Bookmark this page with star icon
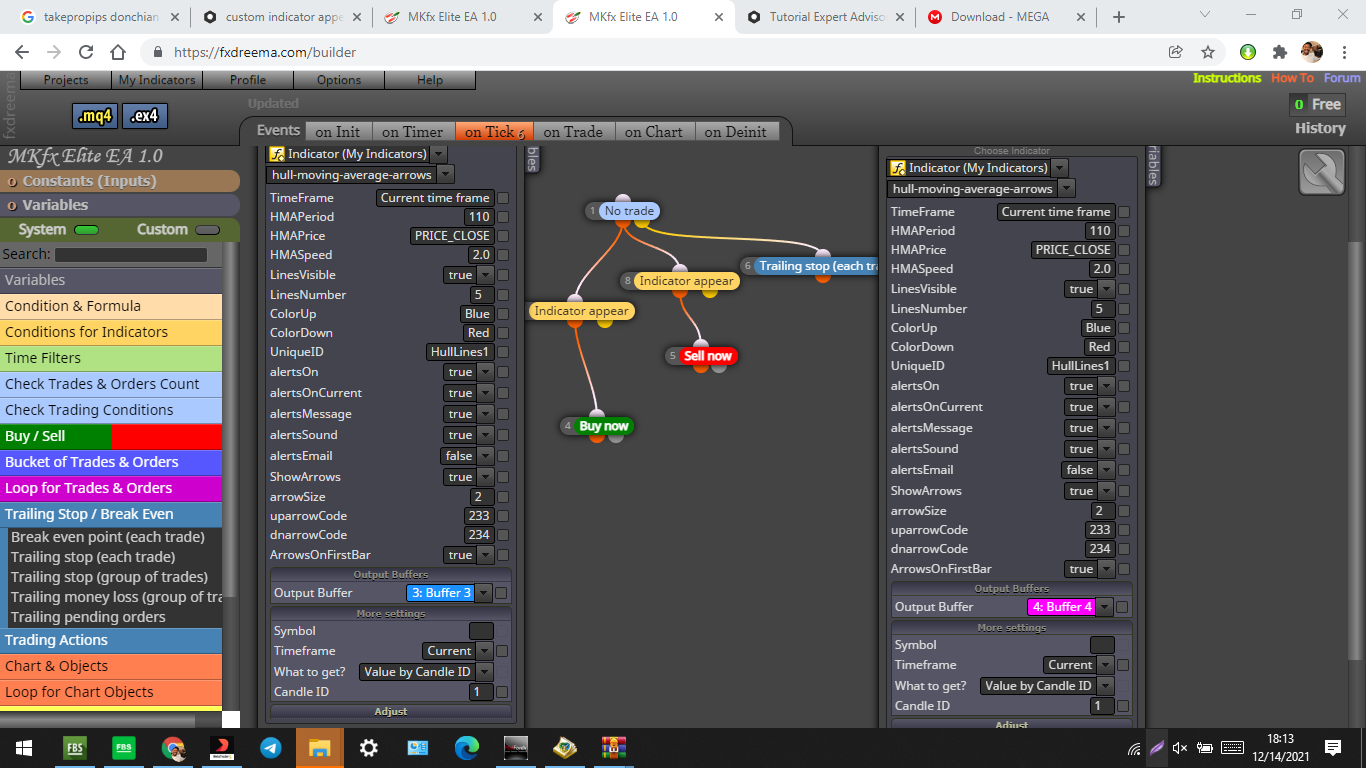1366x768 pixels. 1208,52
